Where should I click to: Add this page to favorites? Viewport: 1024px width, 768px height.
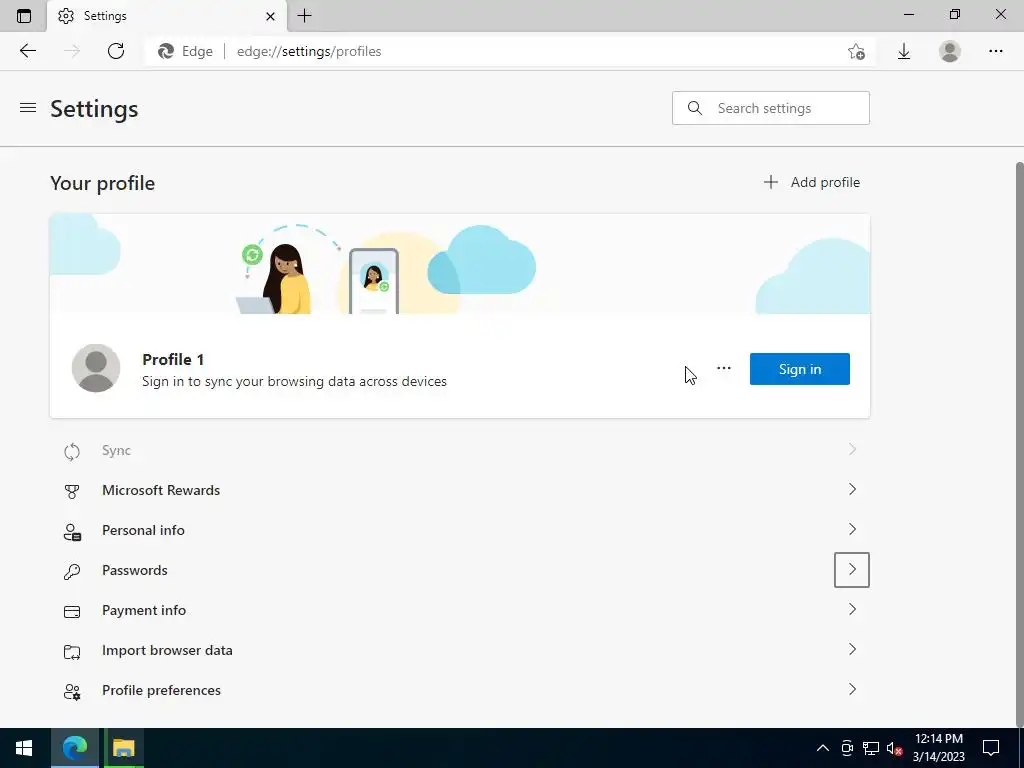856,51
